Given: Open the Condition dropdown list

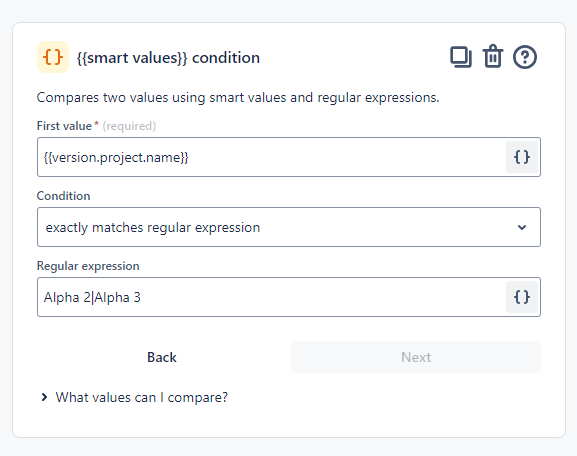Looking at the screenshot, I should [289, 227].
